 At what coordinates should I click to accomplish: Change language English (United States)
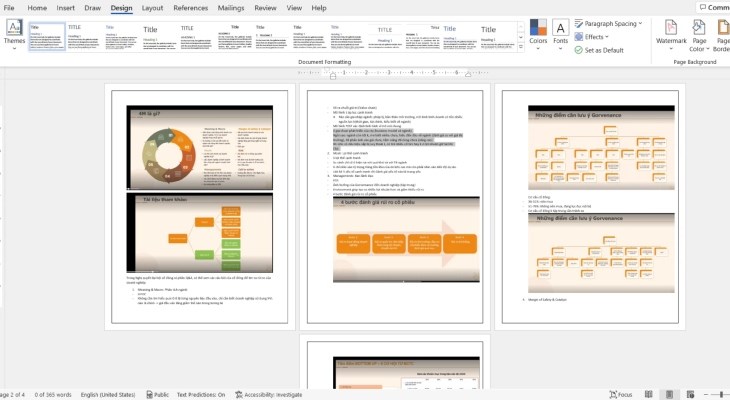click(x=108, y=394)
